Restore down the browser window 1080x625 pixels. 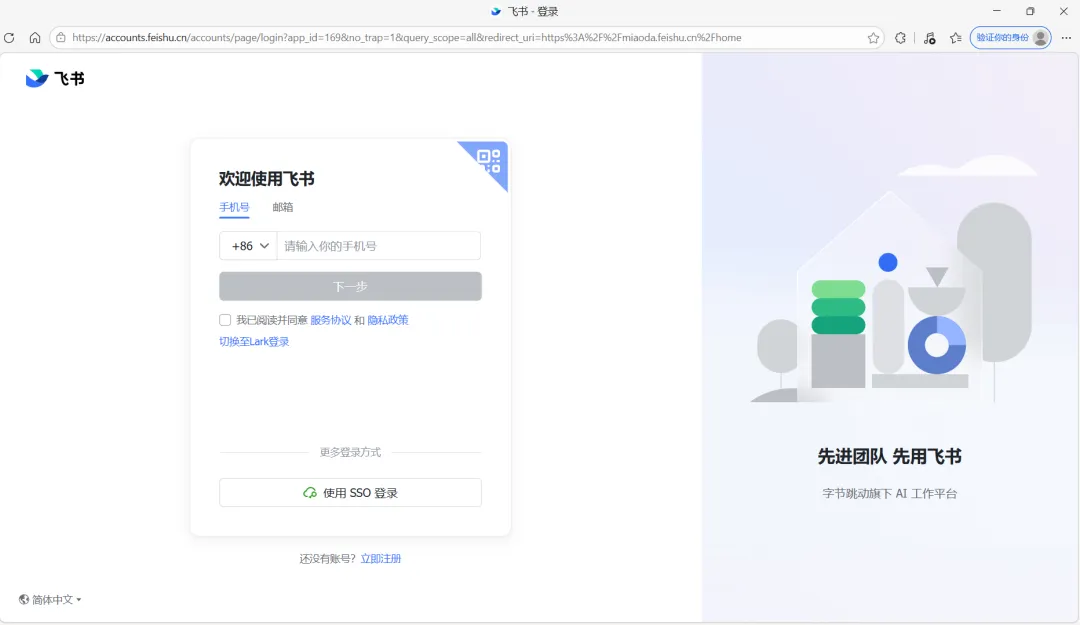coord(1030,11)
